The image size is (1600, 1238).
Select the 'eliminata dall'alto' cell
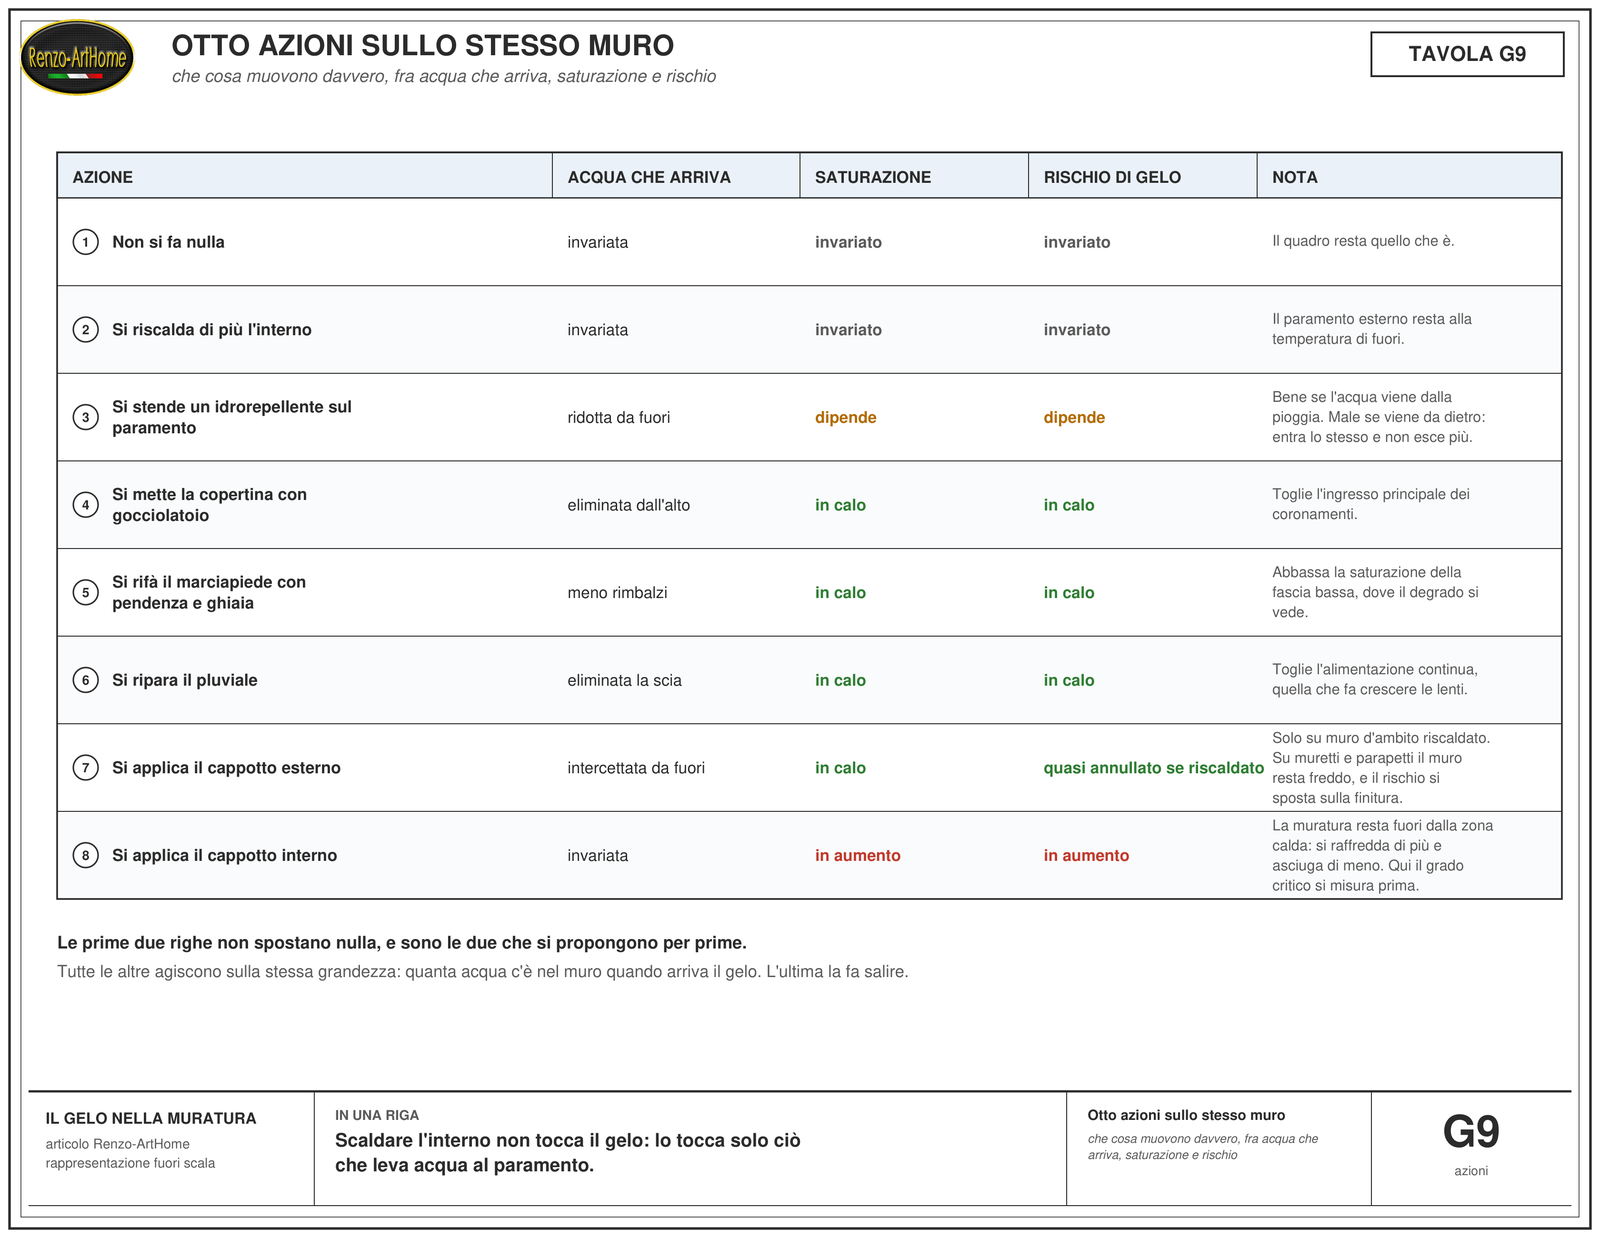(629, 505)
